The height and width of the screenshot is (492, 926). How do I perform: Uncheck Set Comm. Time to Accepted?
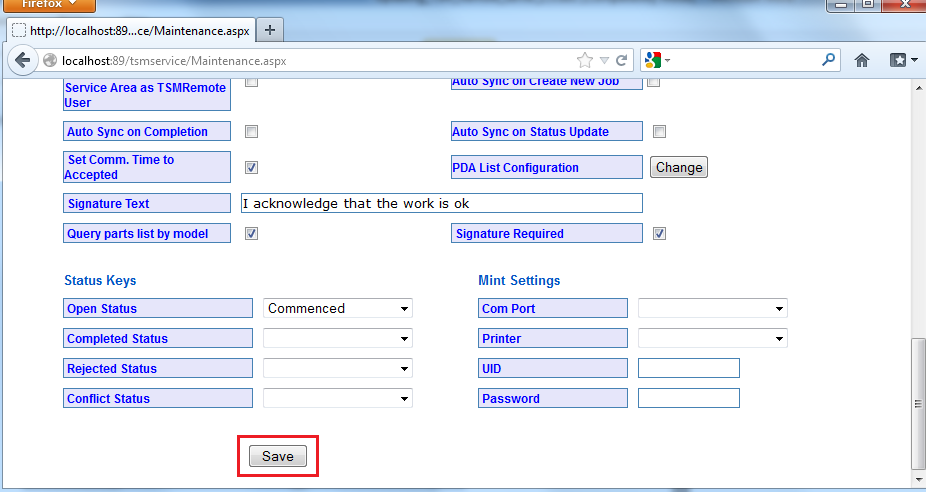click(252, 167)
